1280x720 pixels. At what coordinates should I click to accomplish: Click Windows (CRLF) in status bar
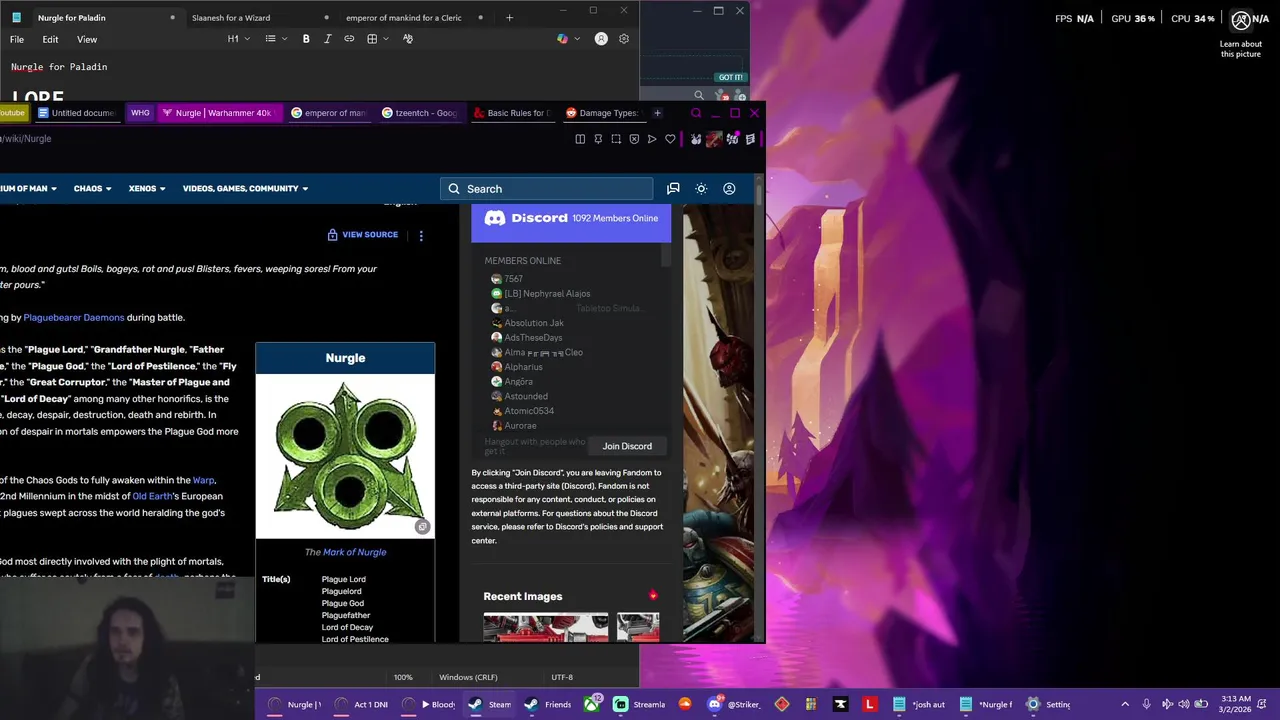point(468,678)
